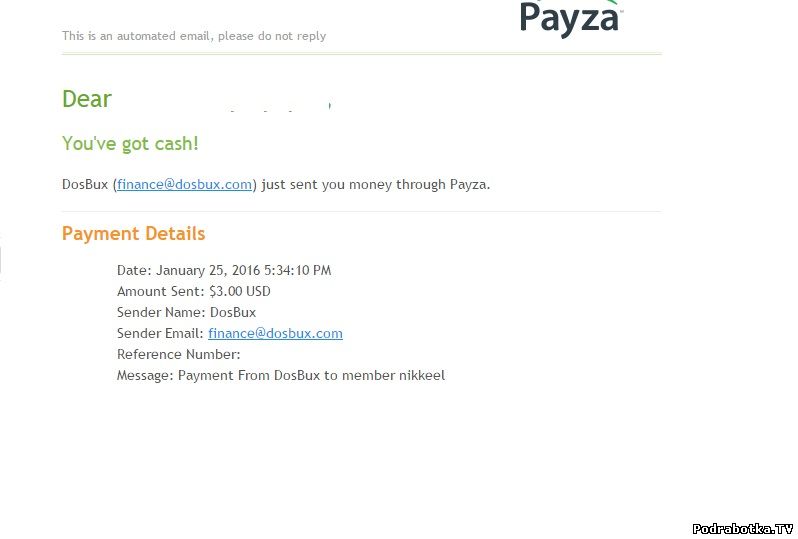Click the $3.00 USD amount
The image size is (798, 539).
point(239,291)
